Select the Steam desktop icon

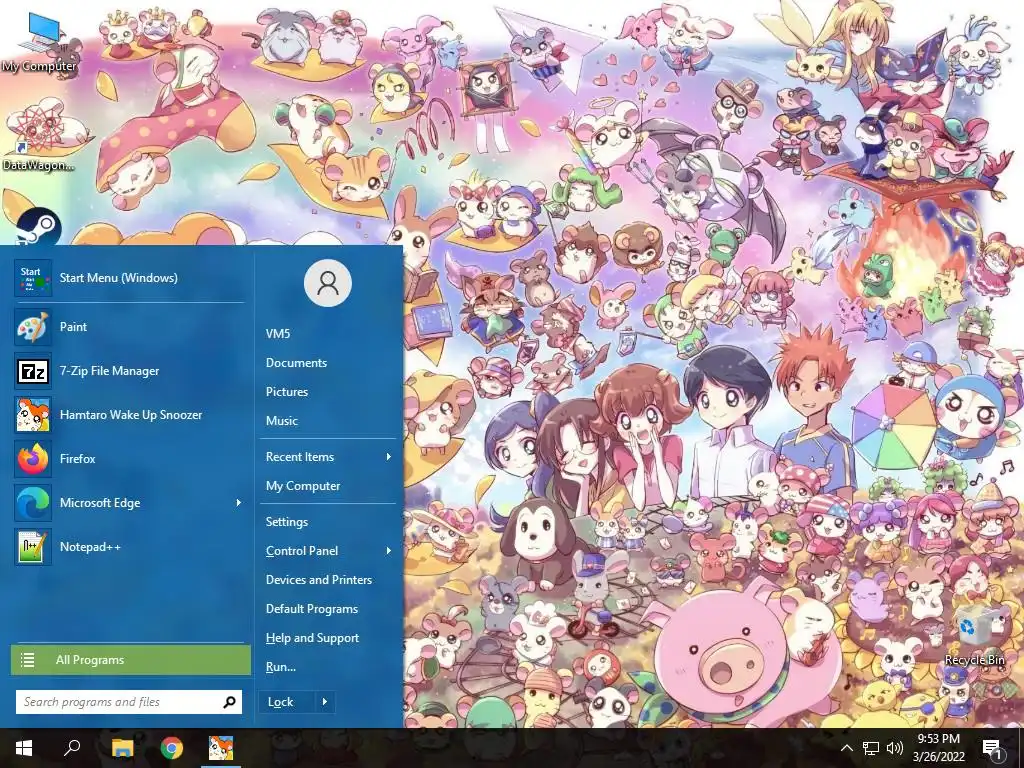[x=38, y=227]
